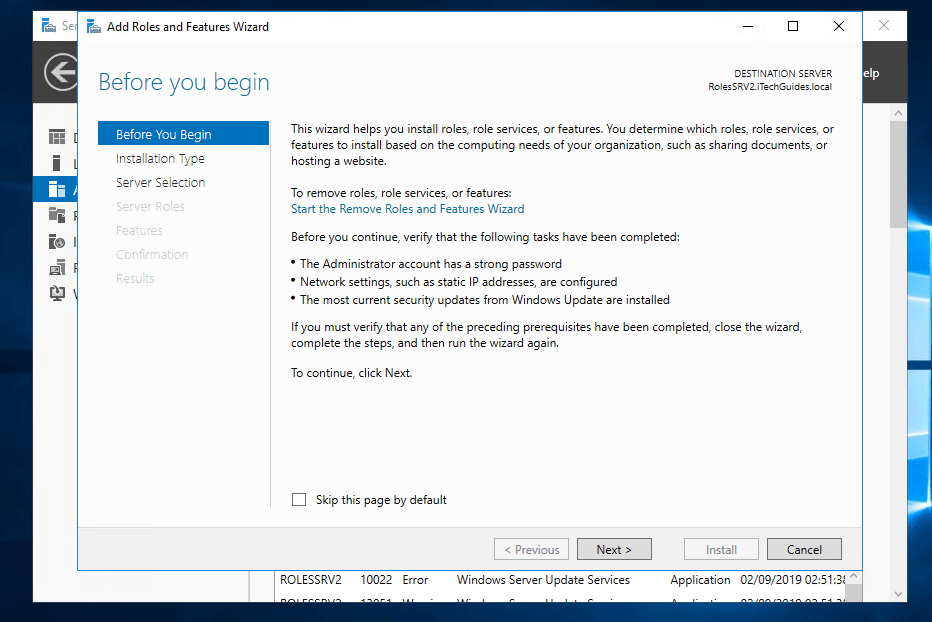
Task: Open the Server Manager Dashboard icon
Action: click(x=57, y=137)
